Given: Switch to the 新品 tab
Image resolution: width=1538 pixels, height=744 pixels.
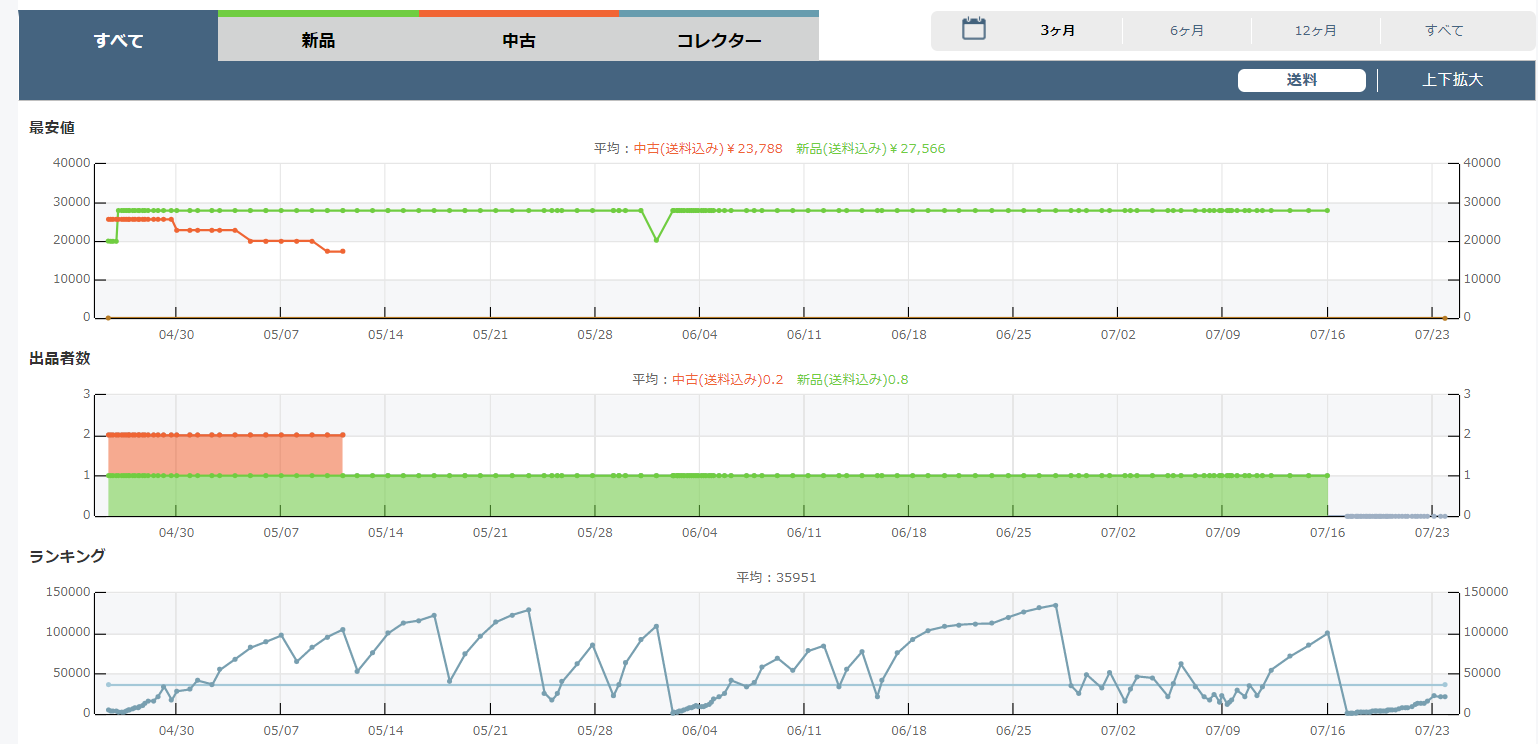Looking at the screenshot, I should (x=318, y=41).
